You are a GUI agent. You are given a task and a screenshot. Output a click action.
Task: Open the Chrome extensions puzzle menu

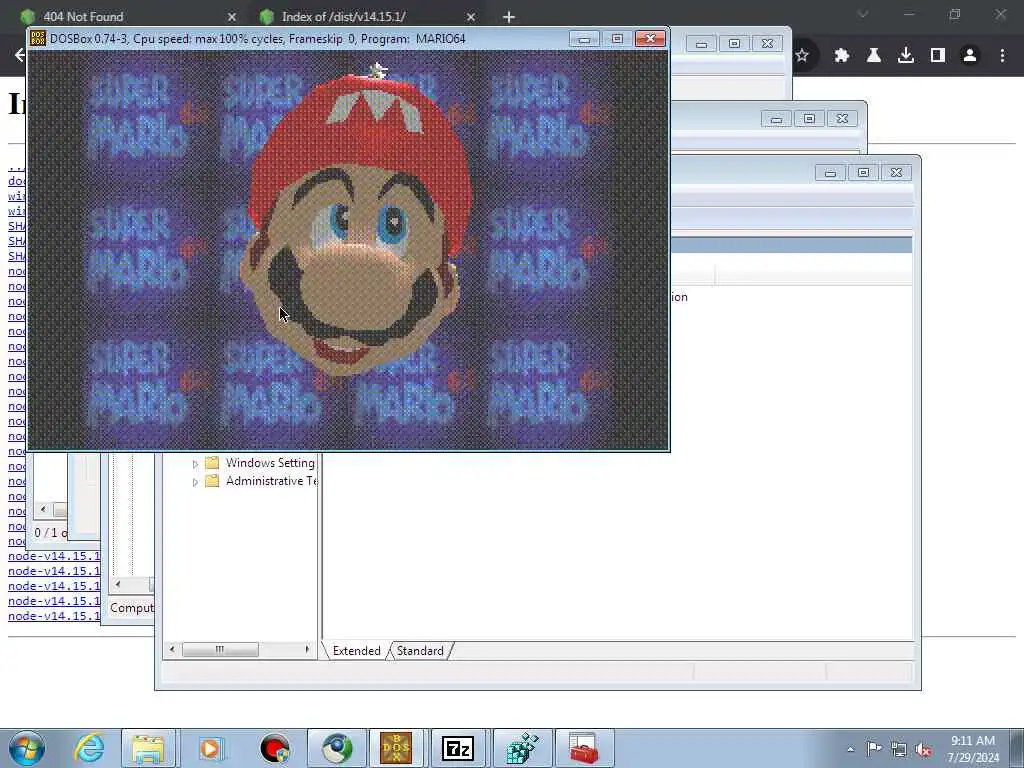click(842, 56)
